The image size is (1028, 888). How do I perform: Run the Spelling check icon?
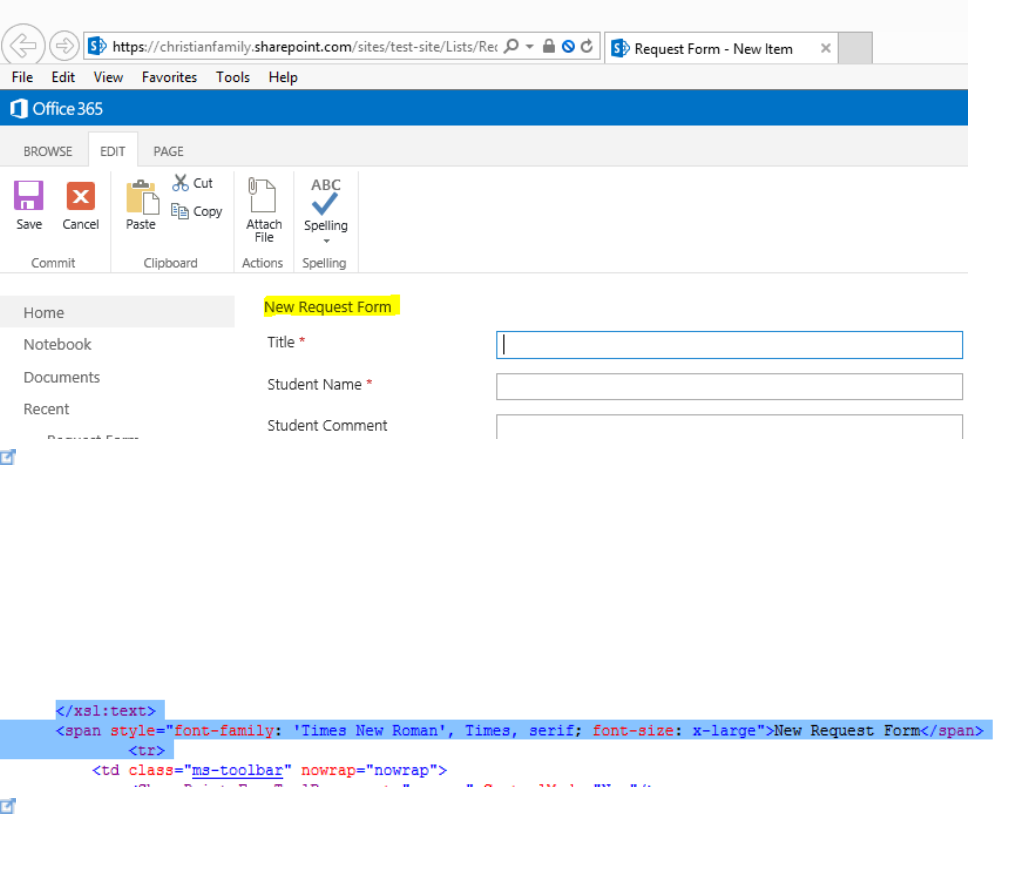coord(325,197)
